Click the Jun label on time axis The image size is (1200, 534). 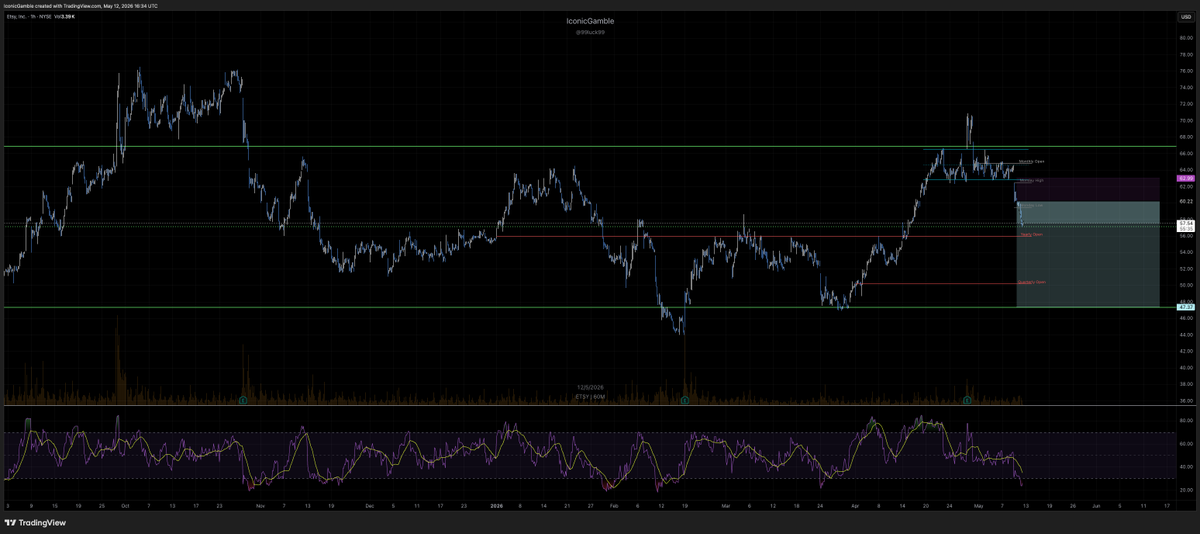click(x=1096, y=506)
